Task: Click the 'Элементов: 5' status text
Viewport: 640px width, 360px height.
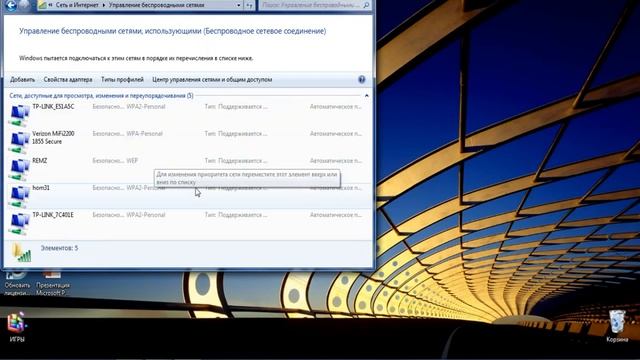Action: point(59,248)
